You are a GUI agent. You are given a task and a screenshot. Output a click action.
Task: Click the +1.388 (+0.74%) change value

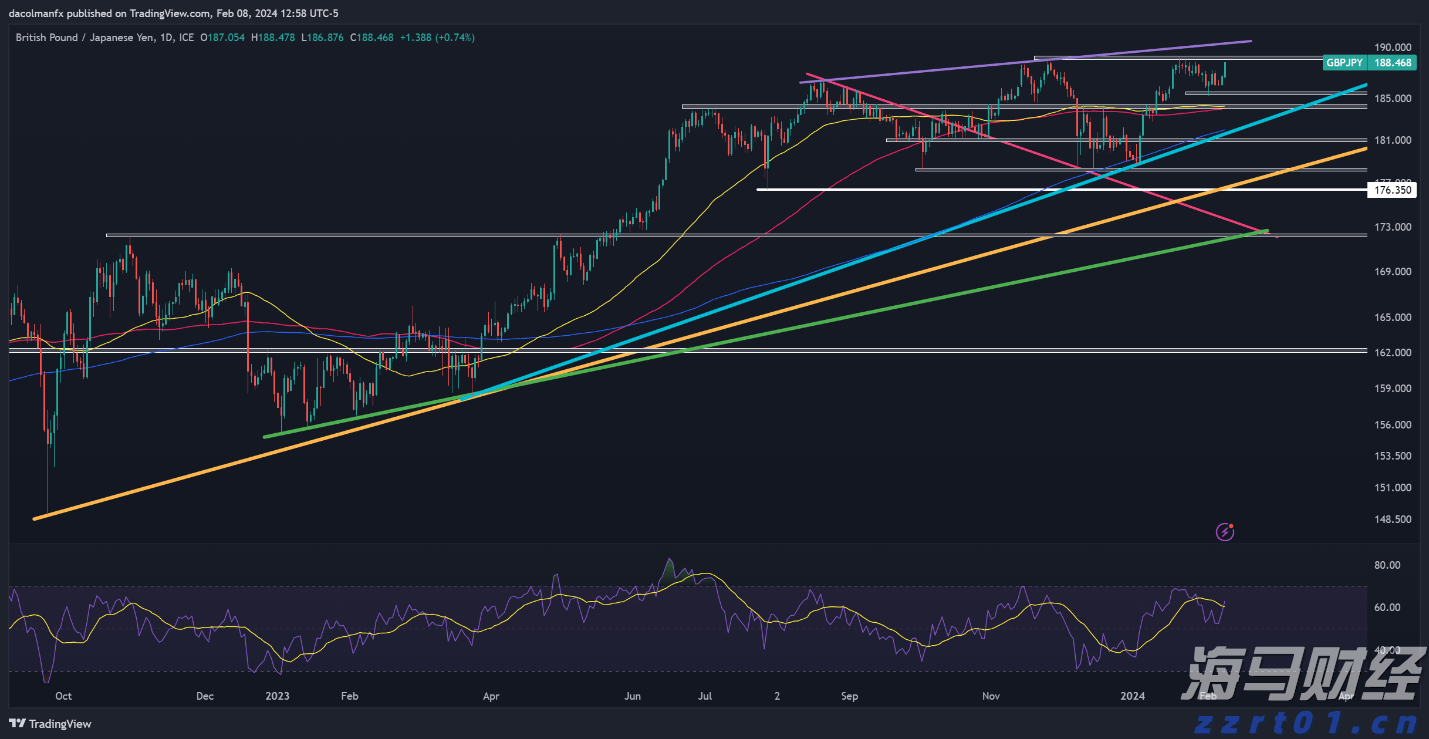pyautogui.click(x=438, y=37)
